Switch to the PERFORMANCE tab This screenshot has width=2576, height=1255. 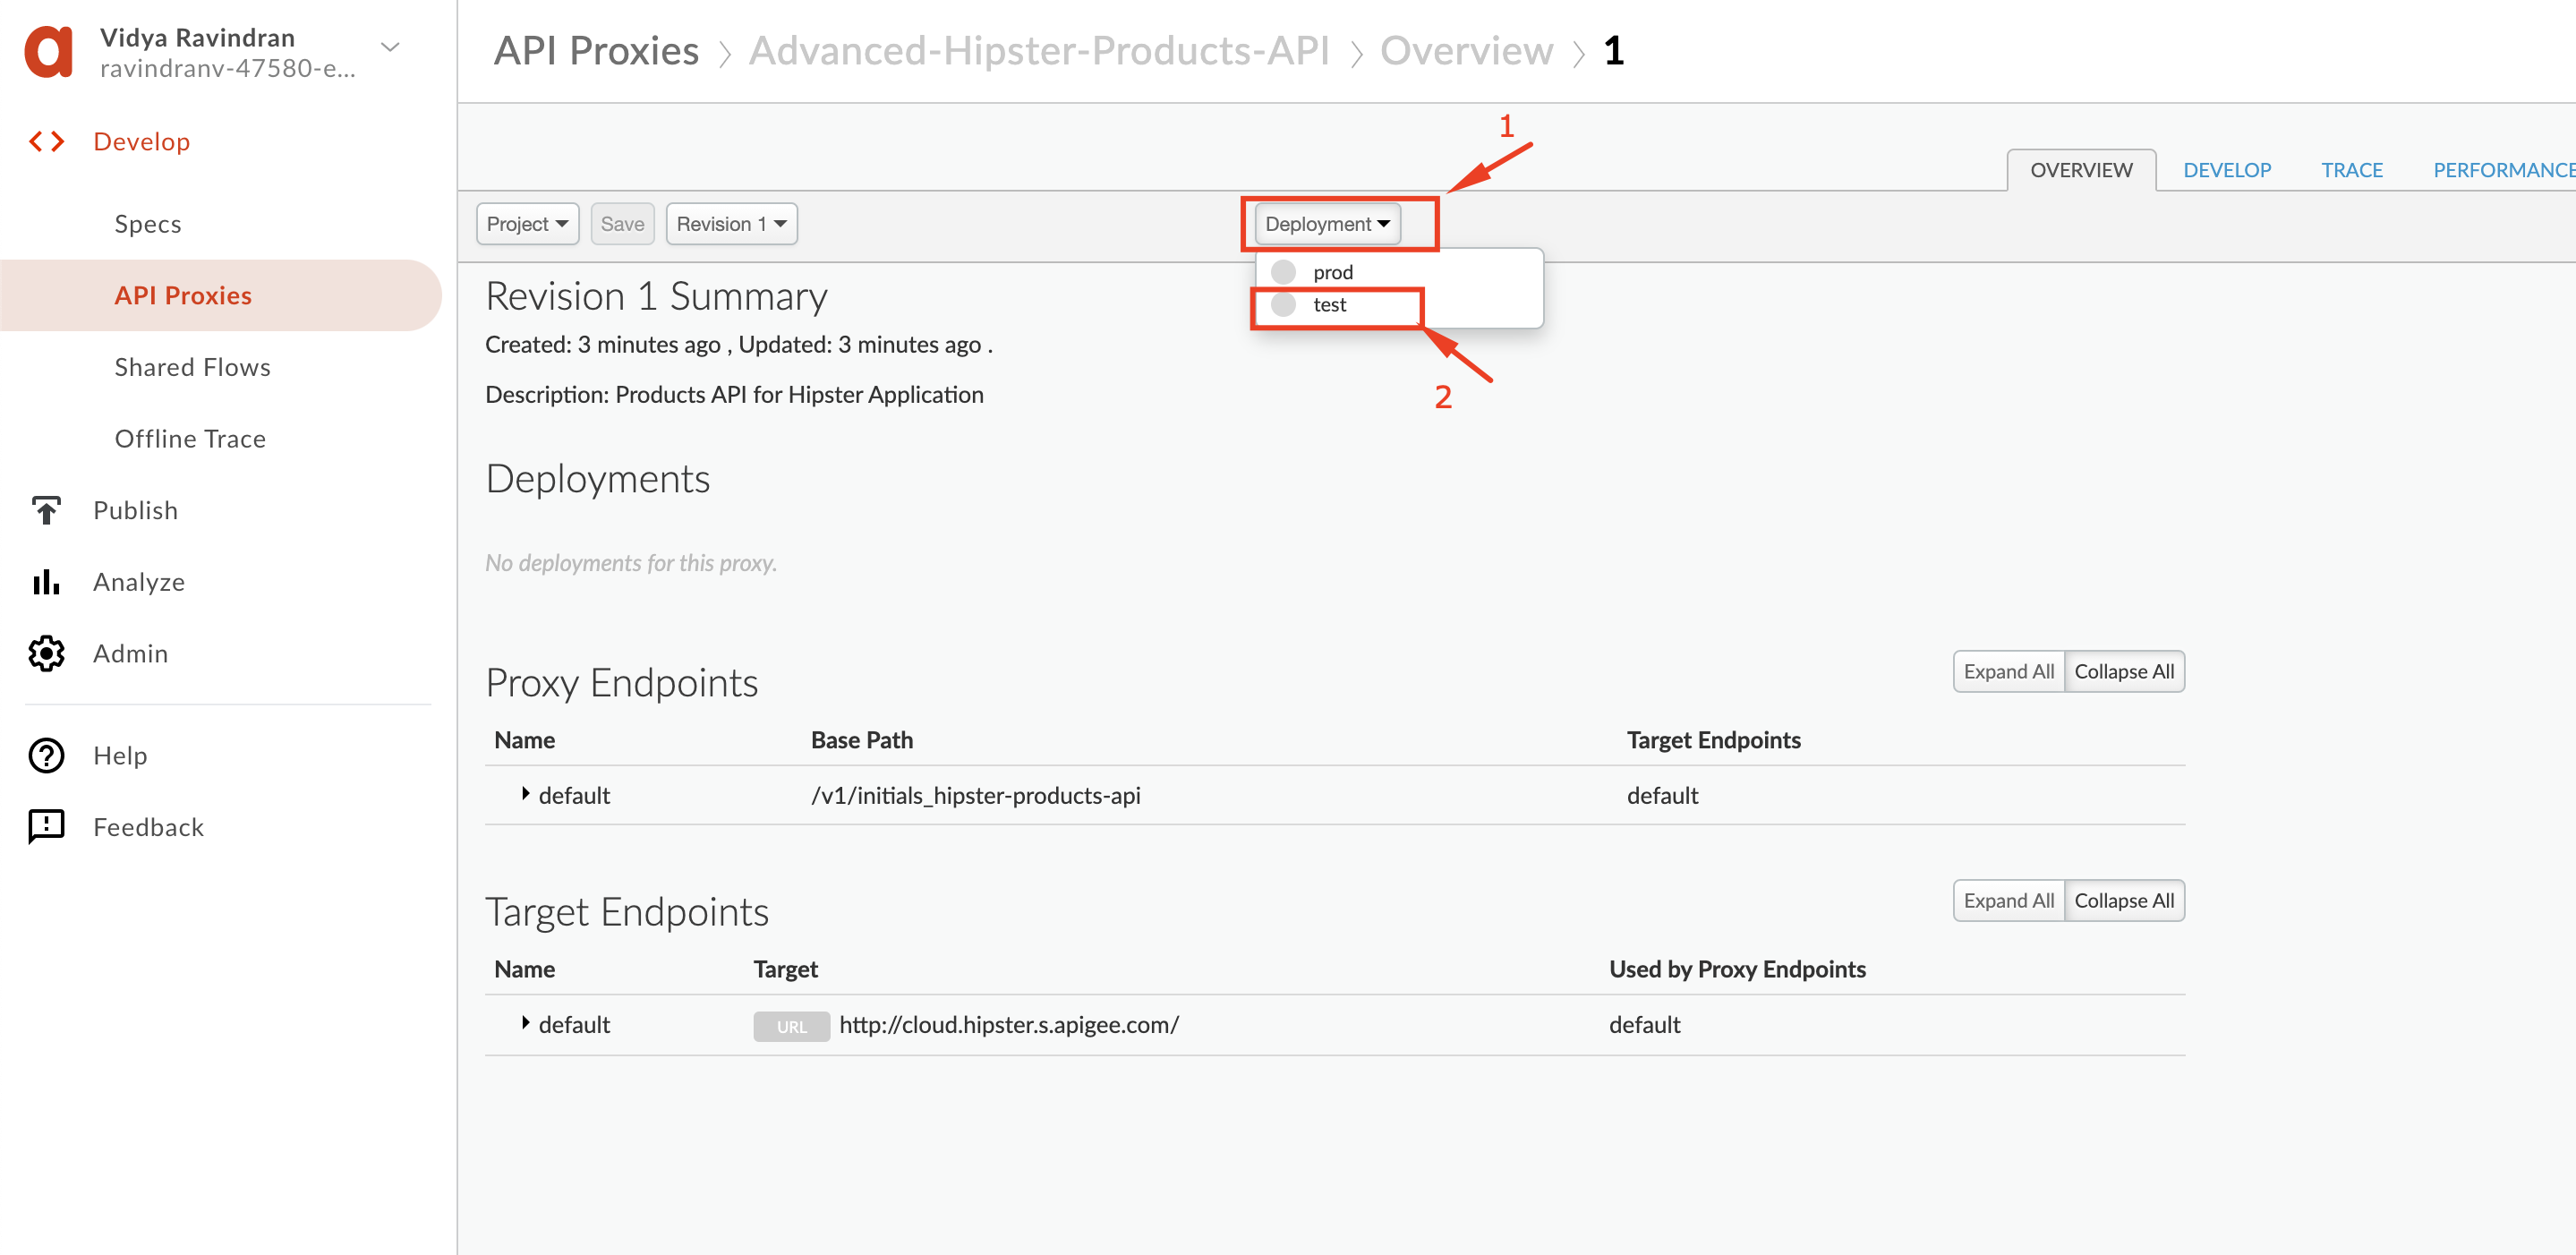click(x=2504, y=170)
